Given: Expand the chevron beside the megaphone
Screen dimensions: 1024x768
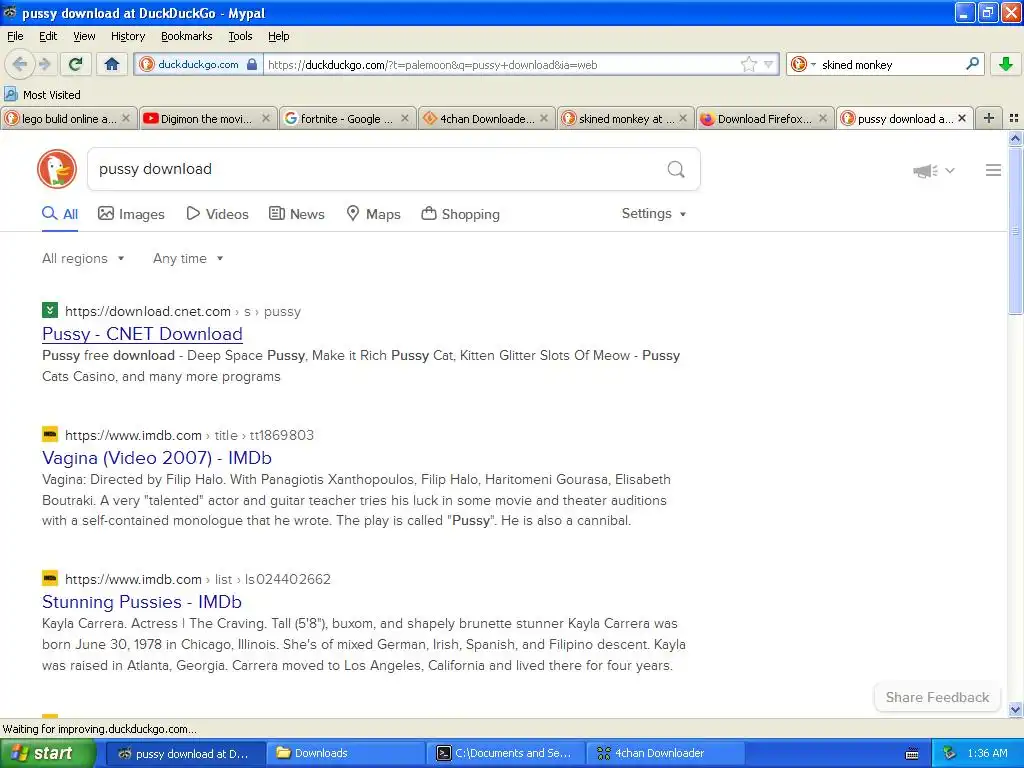Looking at the screenshot, I should (x=950, y=171).
